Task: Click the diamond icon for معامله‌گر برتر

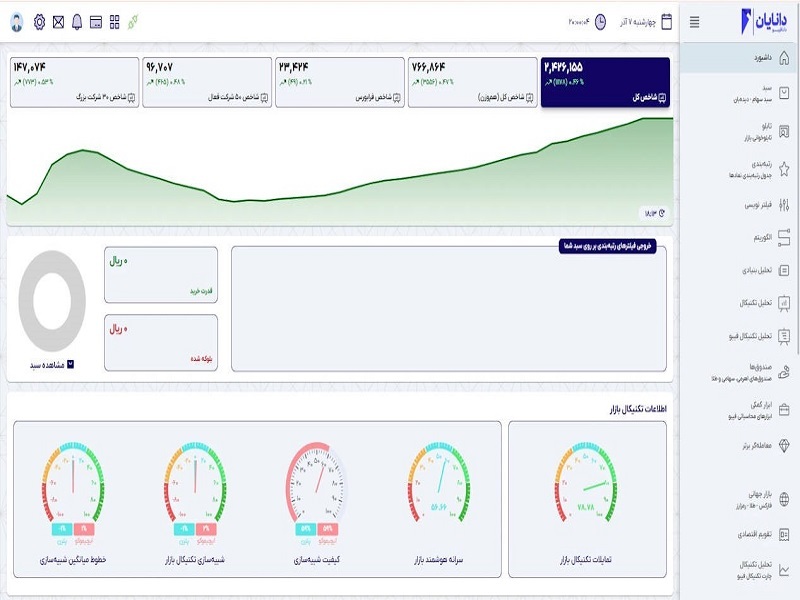Action: point(784,445)
